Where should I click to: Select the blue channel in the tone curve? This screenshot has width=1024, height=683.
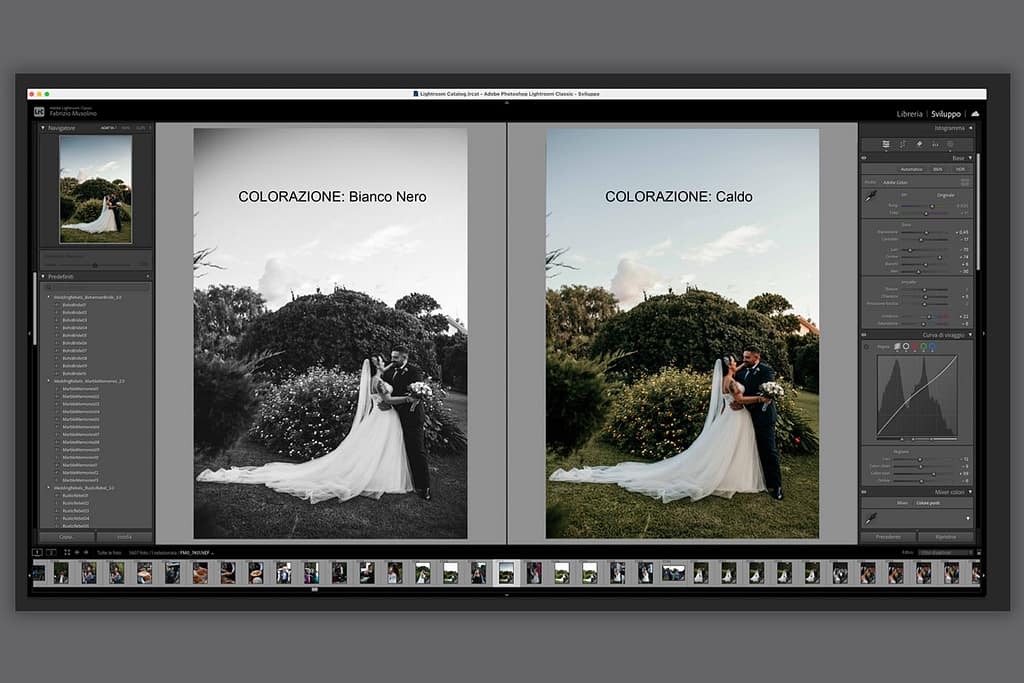931,344
